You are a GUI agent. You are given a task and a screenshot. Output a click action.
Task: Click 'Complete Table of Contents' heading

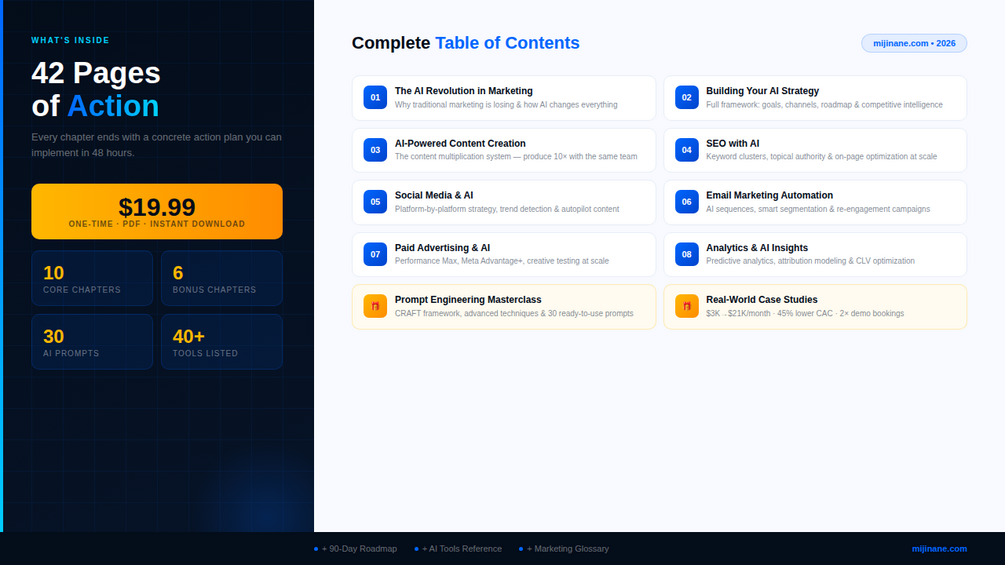tap(465, 43)
